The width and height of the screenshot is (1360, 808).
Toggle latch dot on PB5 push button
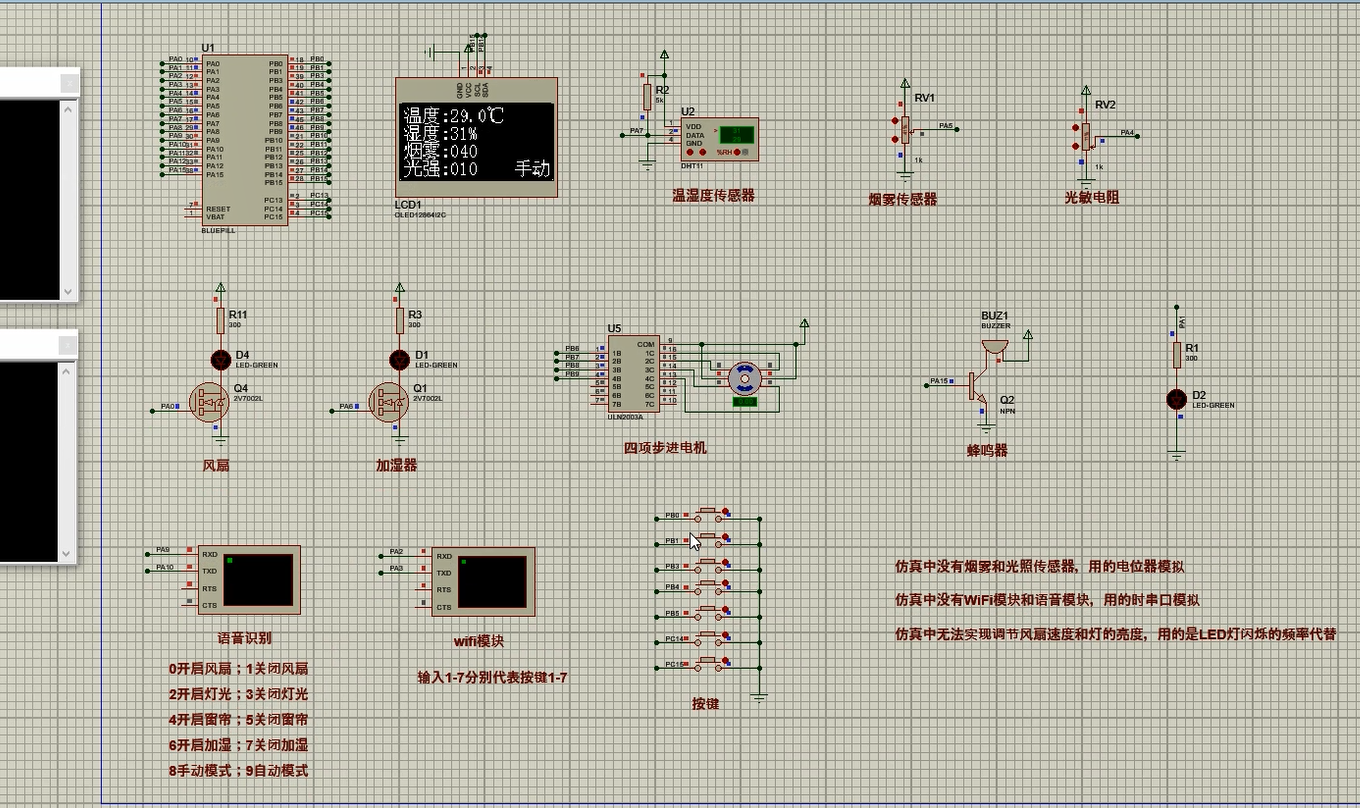[x=725, y=608]
